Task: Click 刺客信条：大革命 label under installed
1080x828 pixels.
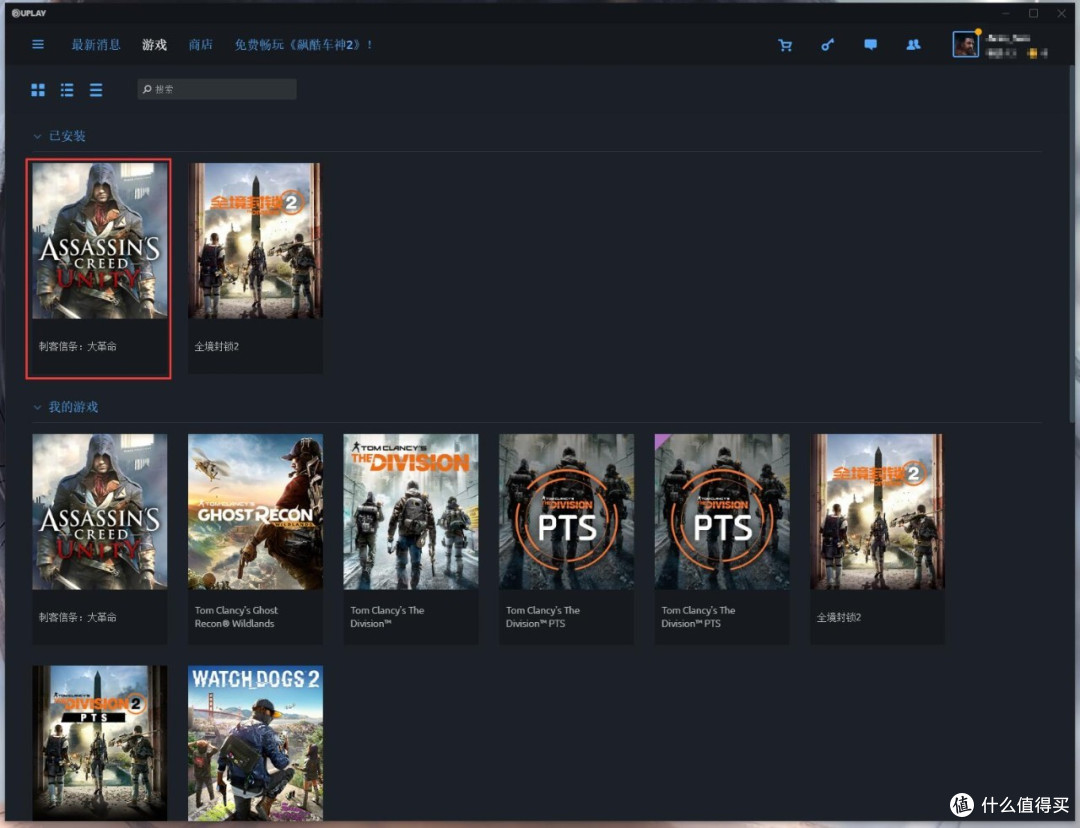Action: pos(78,346)
